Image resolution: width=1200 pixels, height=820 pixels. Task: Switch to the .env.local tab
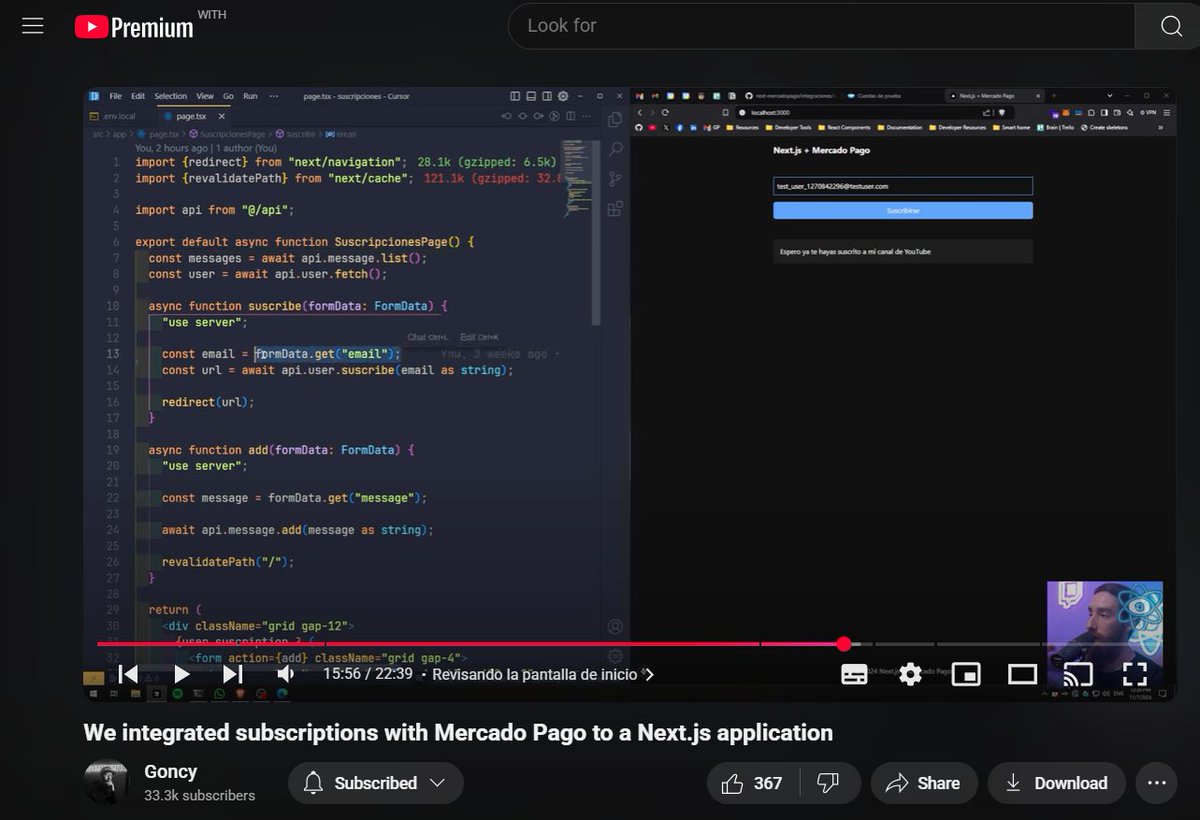click(x=121, y=115)
